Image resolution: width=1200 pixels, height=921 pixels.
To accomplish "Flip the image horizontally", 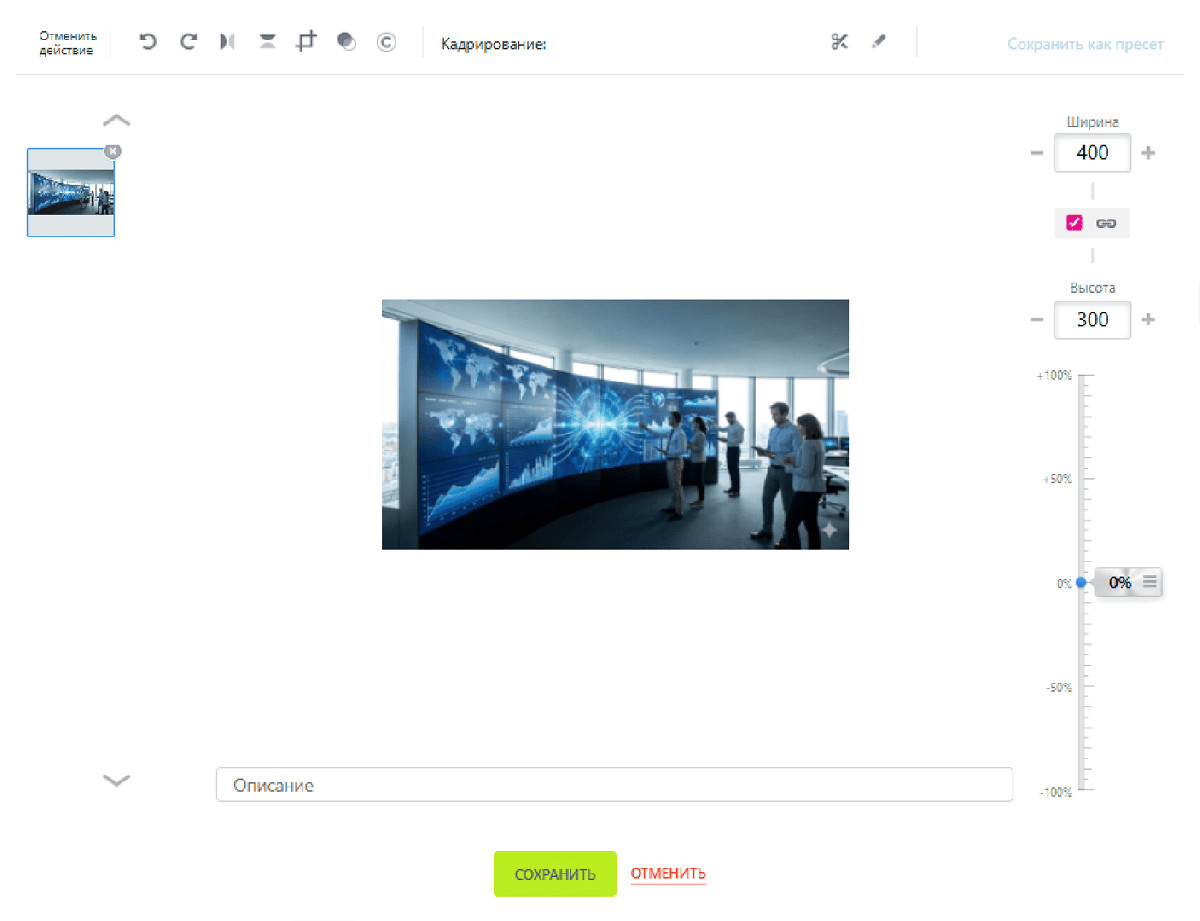I will (x=228, y=42).
